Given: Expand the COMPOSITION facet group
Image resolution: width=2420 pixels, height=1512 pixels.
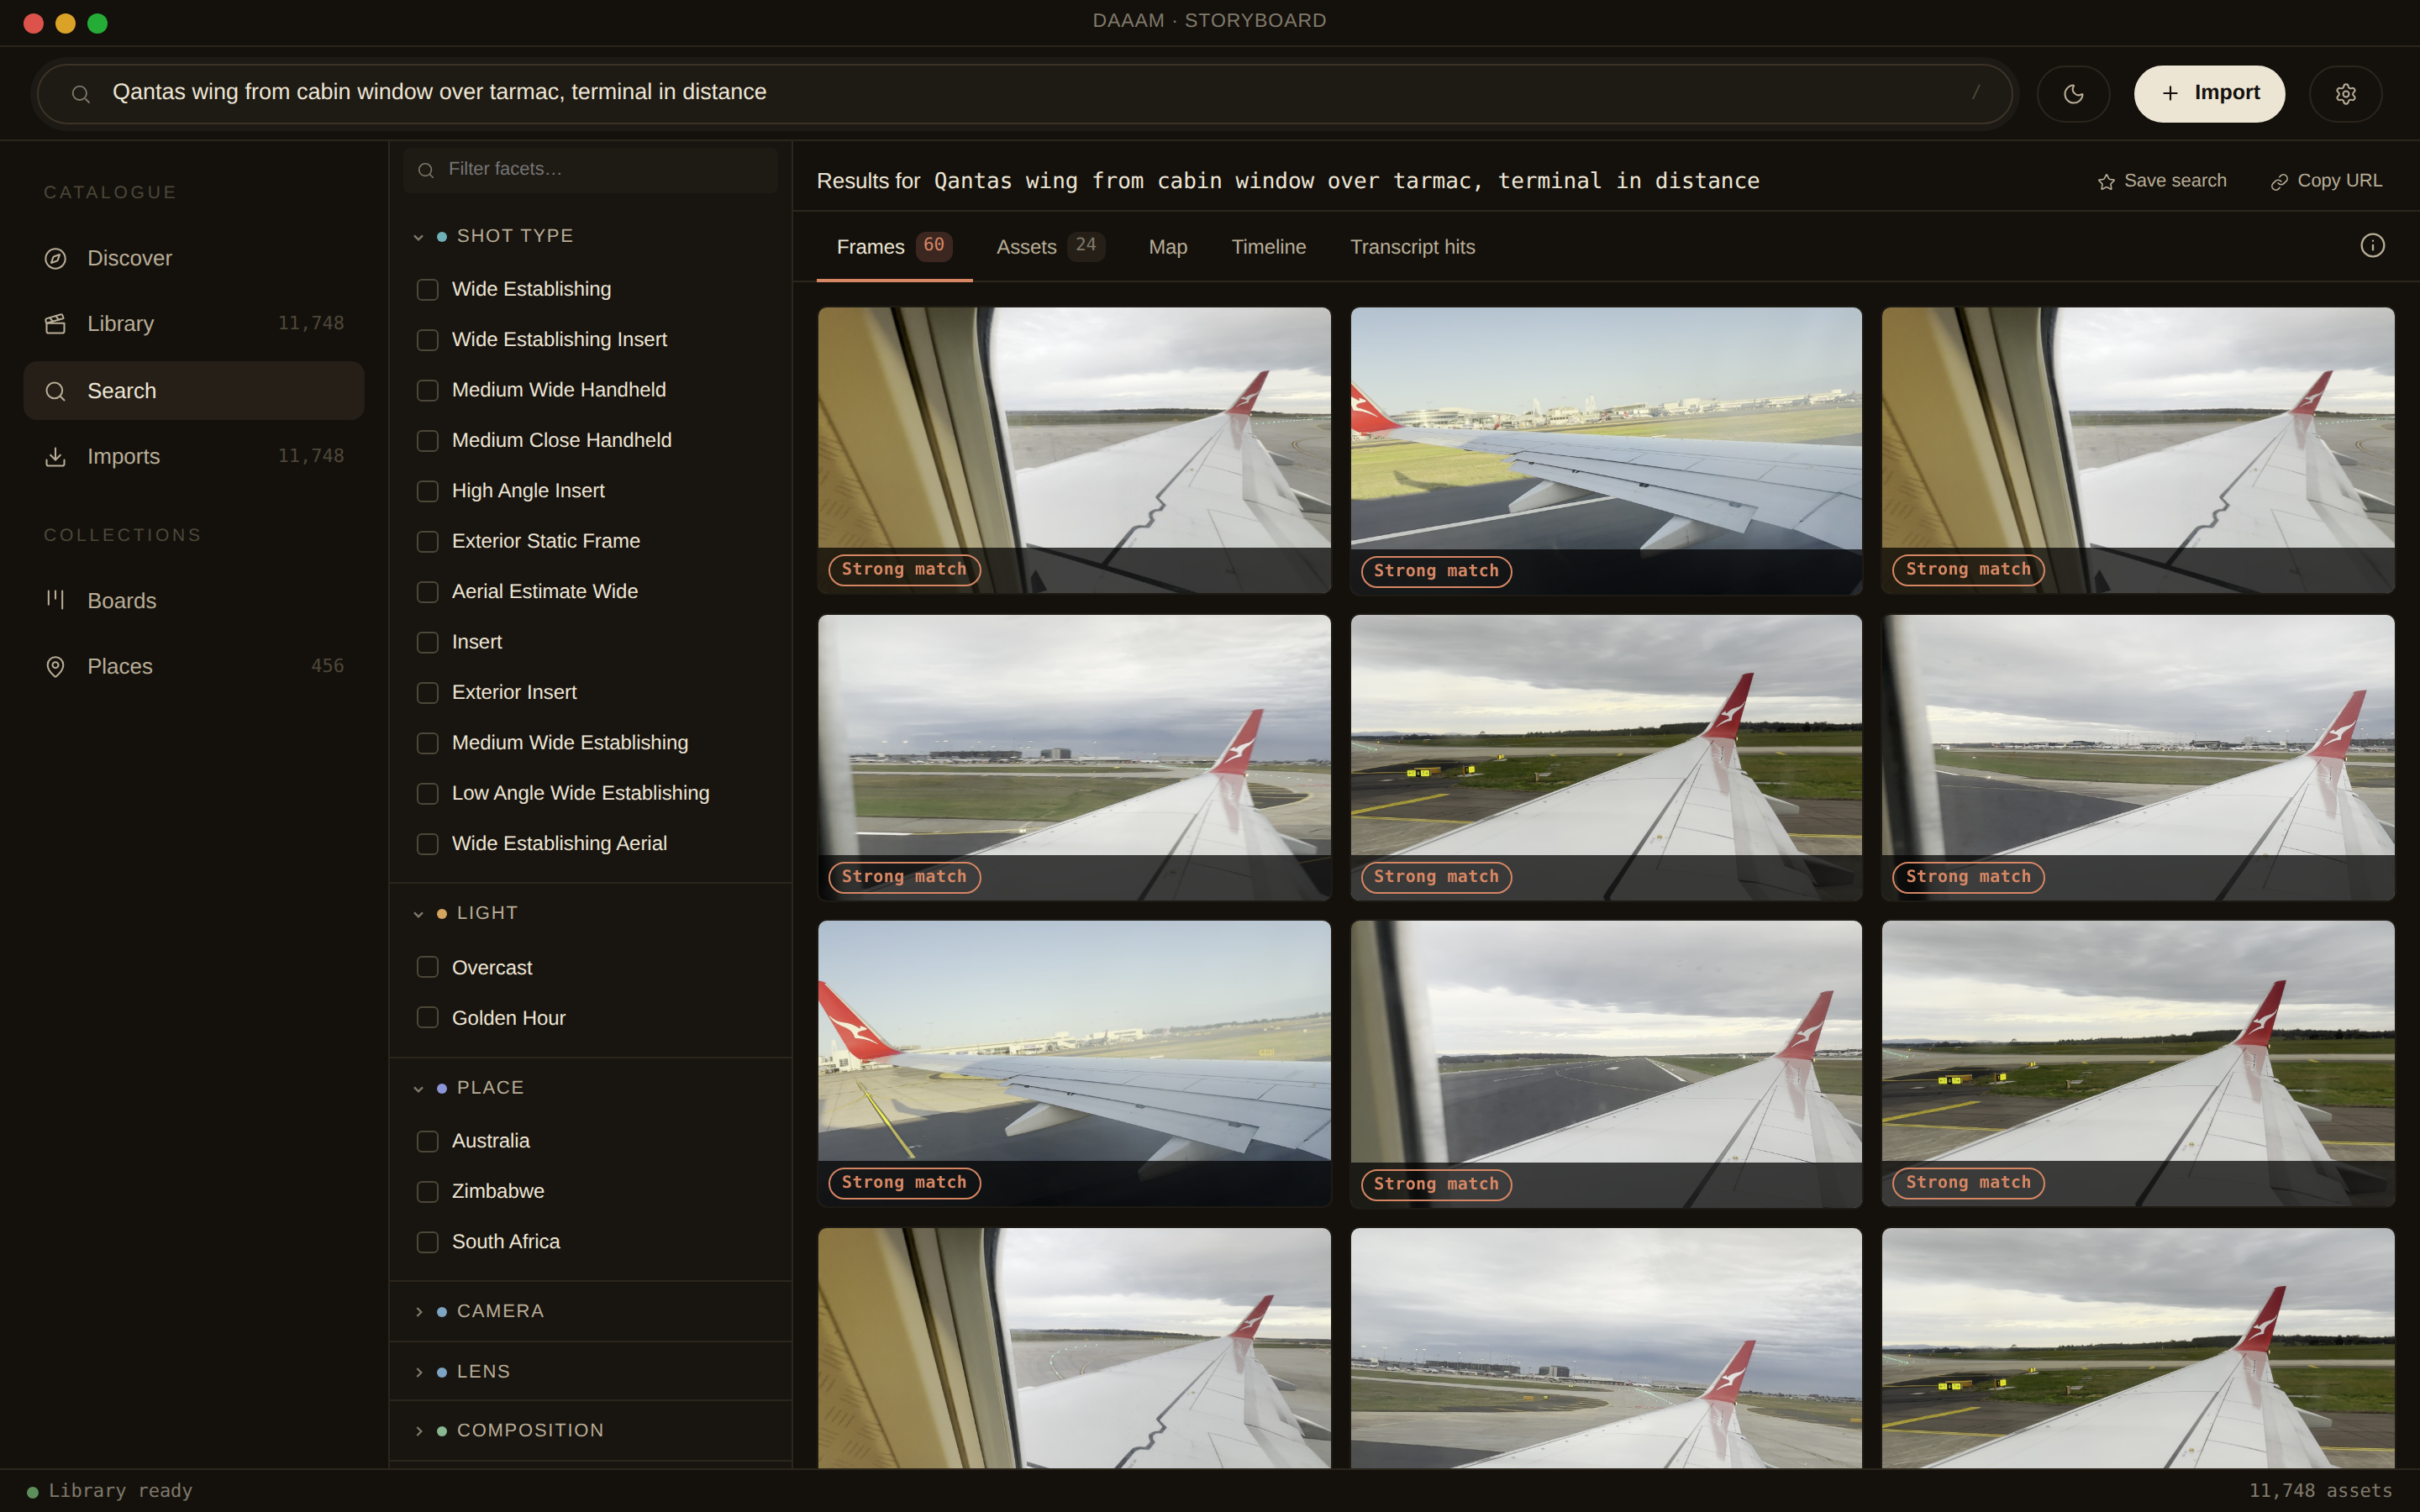Looking at the screenshot, I should [591, 1430].
